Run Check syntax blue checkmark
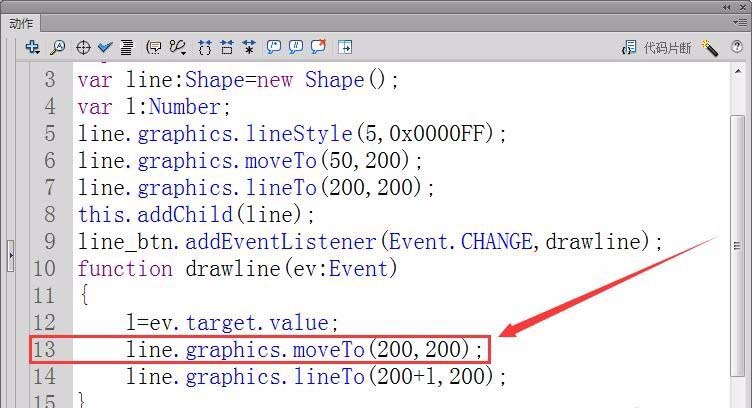Image resolution: width=752 pixels, height=408 pixels. pos(105,47)
